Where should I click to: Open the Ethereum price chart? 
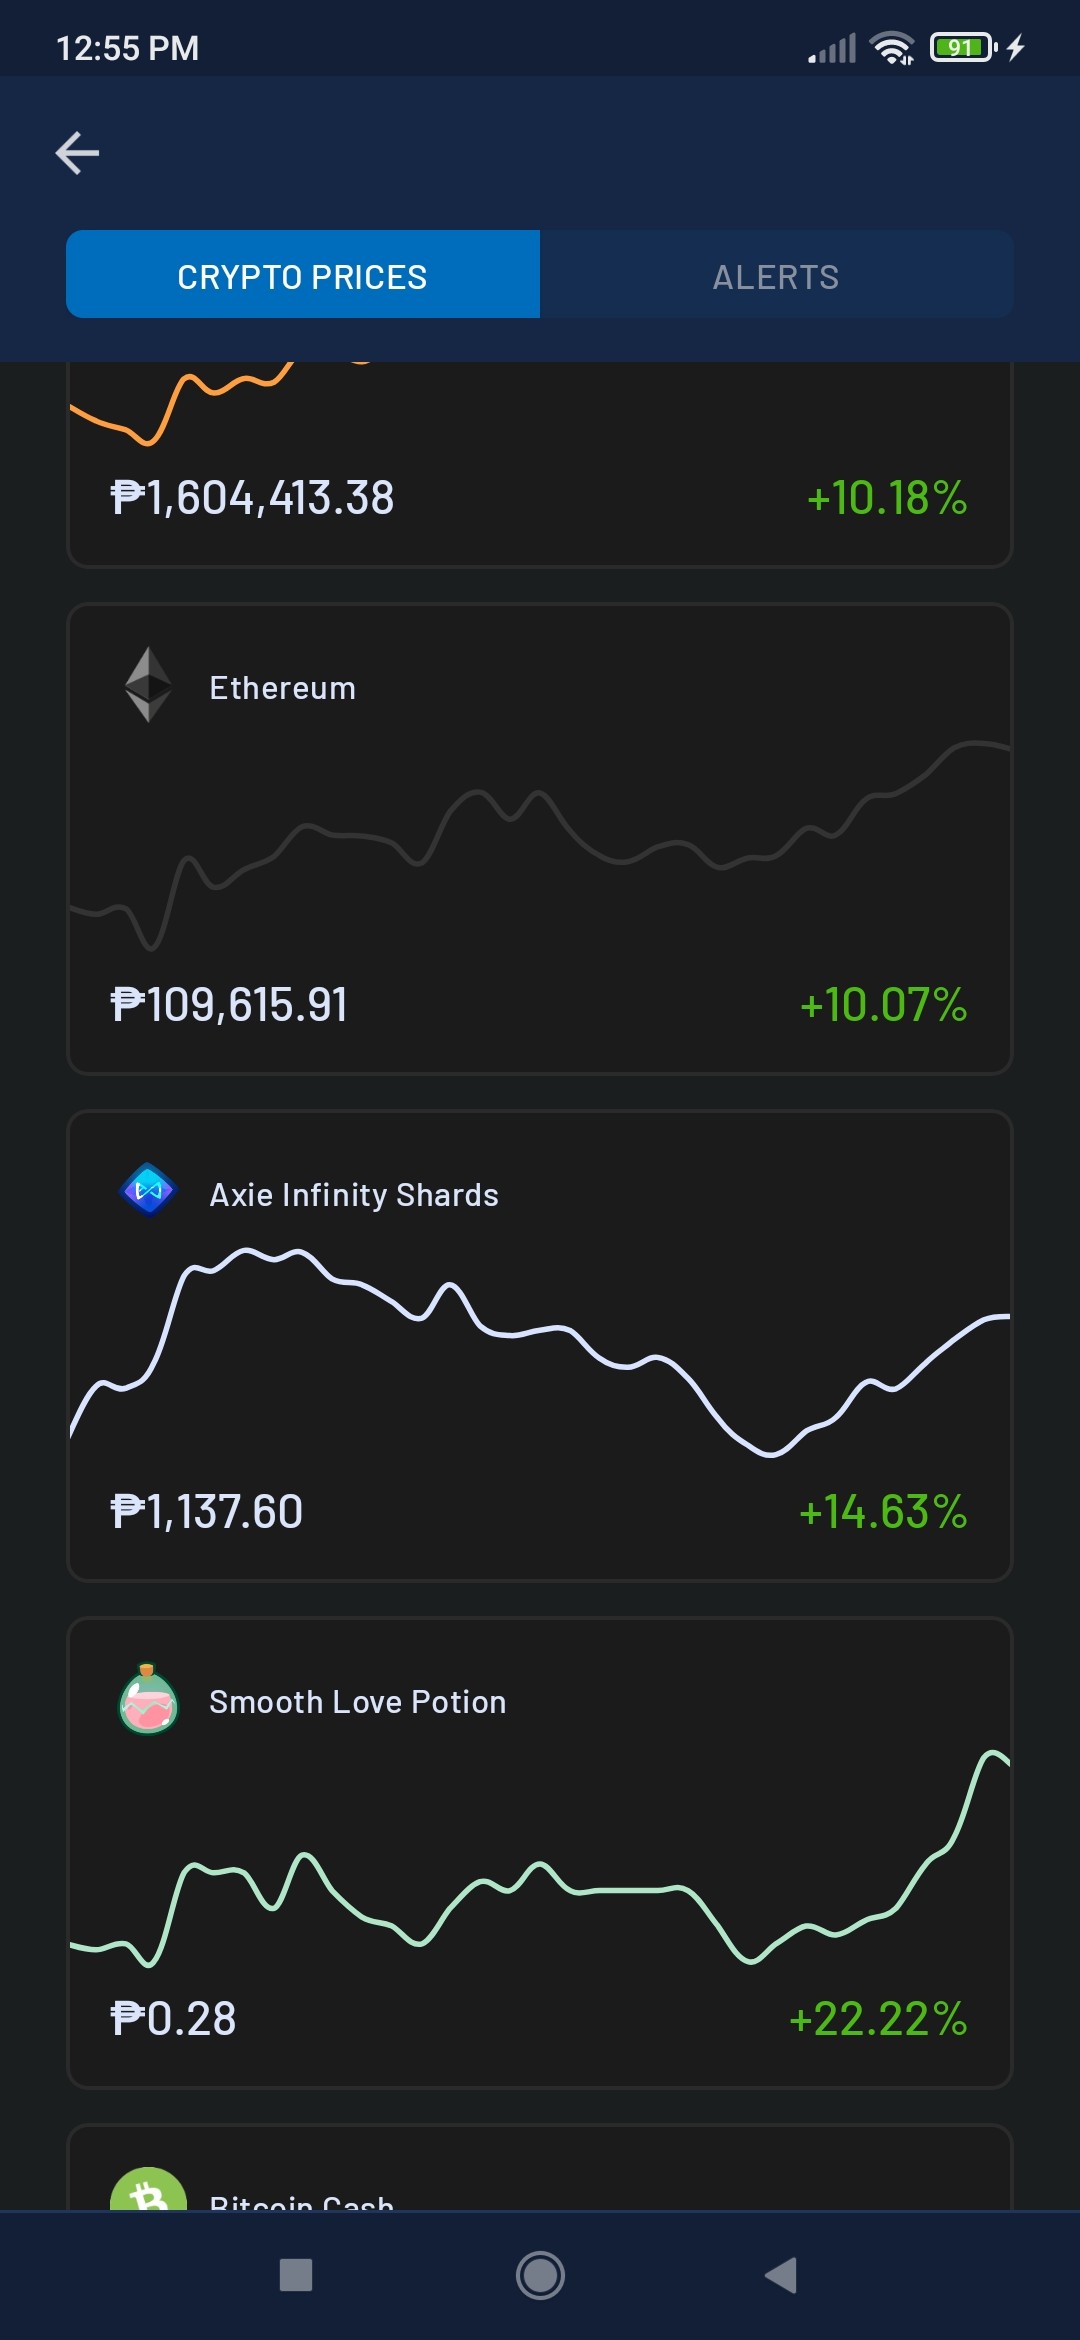[540, 845]
